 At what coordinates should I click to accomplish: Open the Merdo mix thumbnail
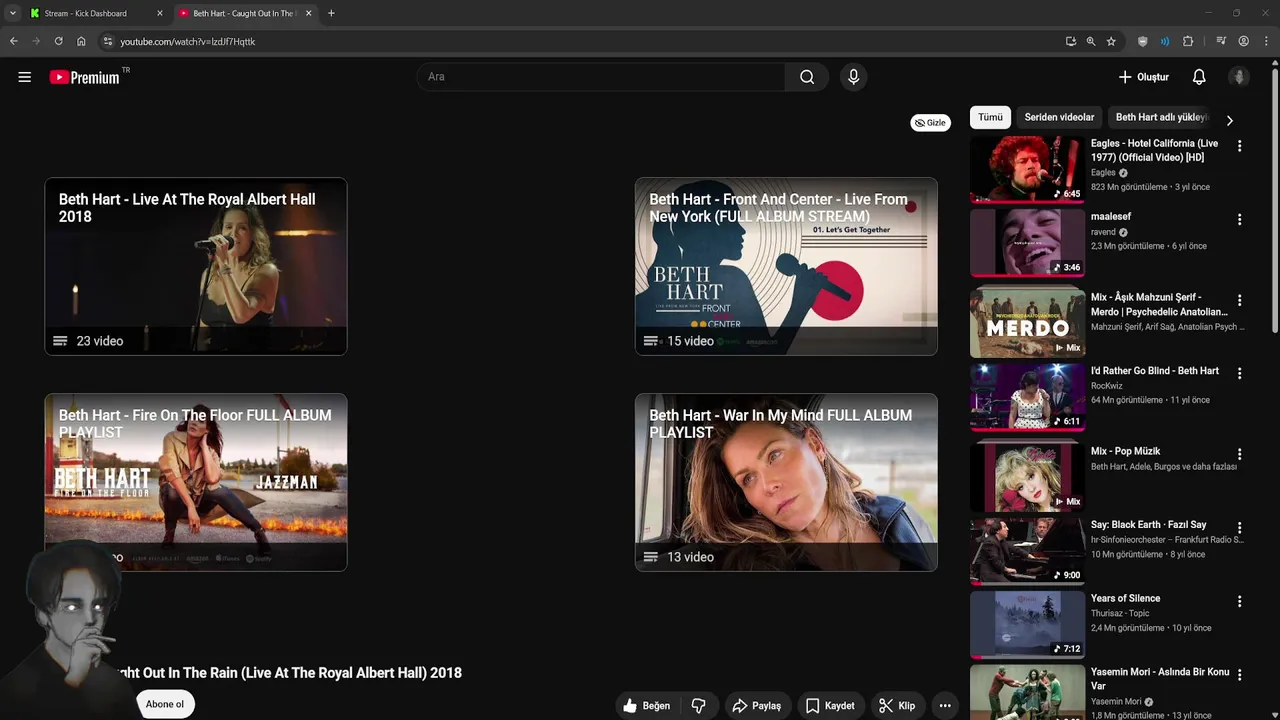point(1027,323)
